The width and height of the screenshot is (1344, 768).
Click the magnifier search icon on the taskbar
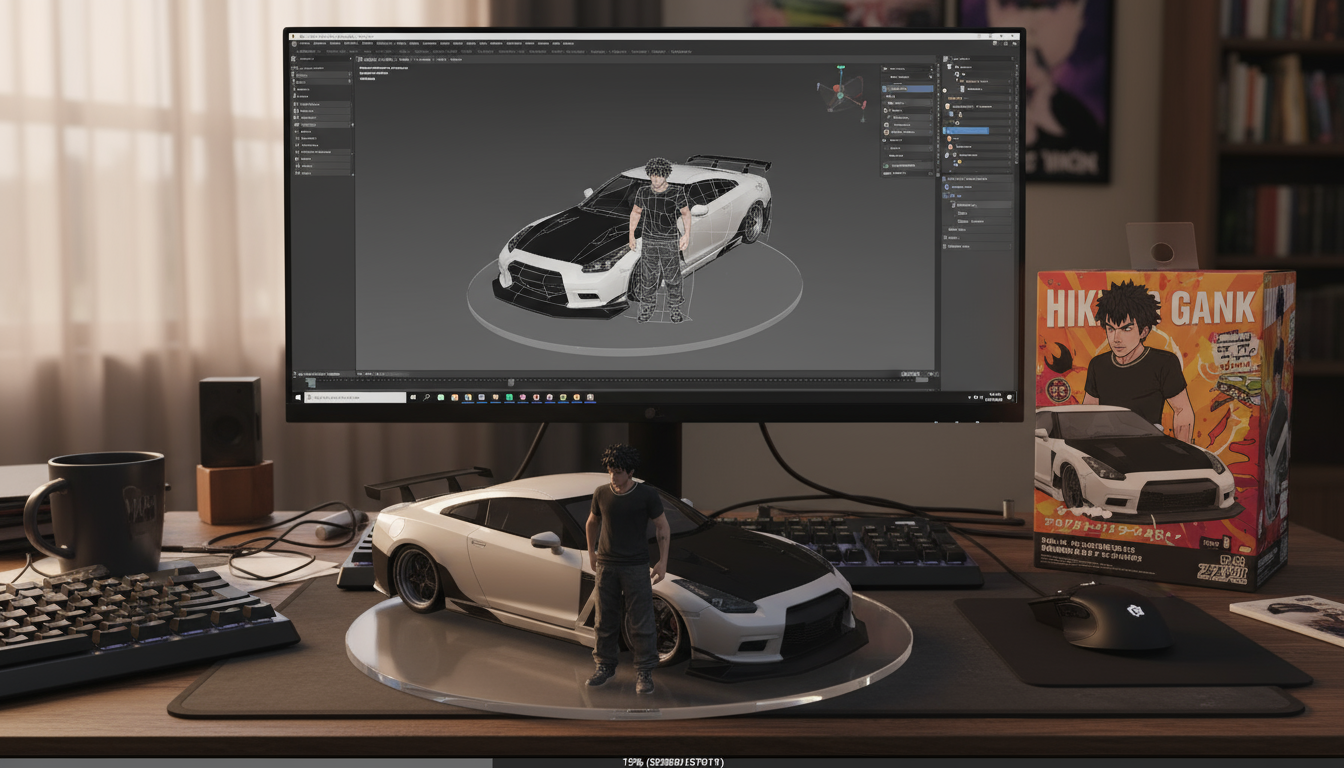(427, 397)
